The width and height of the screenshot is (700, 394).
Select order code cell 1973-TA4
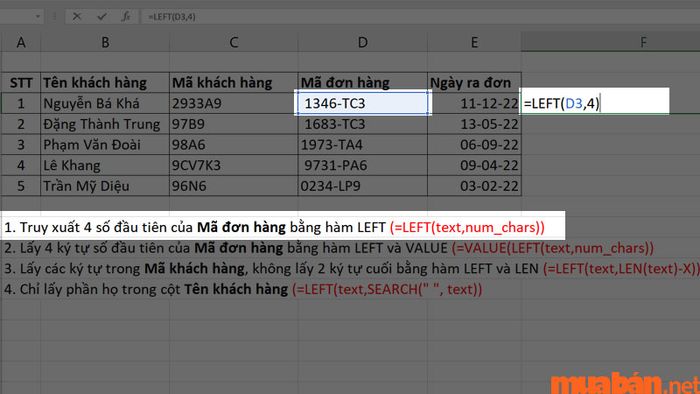coord(362,145)
